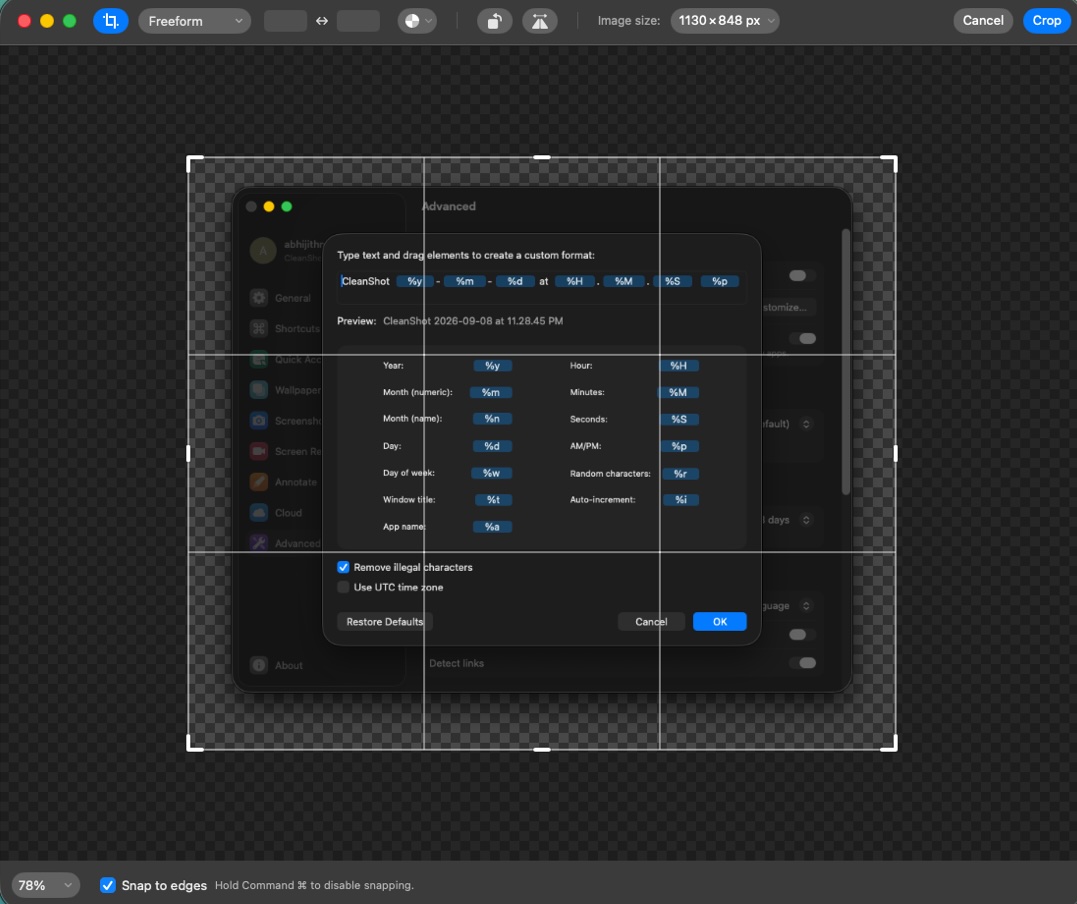This screenshot has width=1077, height=904.
Task: Click the crop height input field
Action: (358, 21)
